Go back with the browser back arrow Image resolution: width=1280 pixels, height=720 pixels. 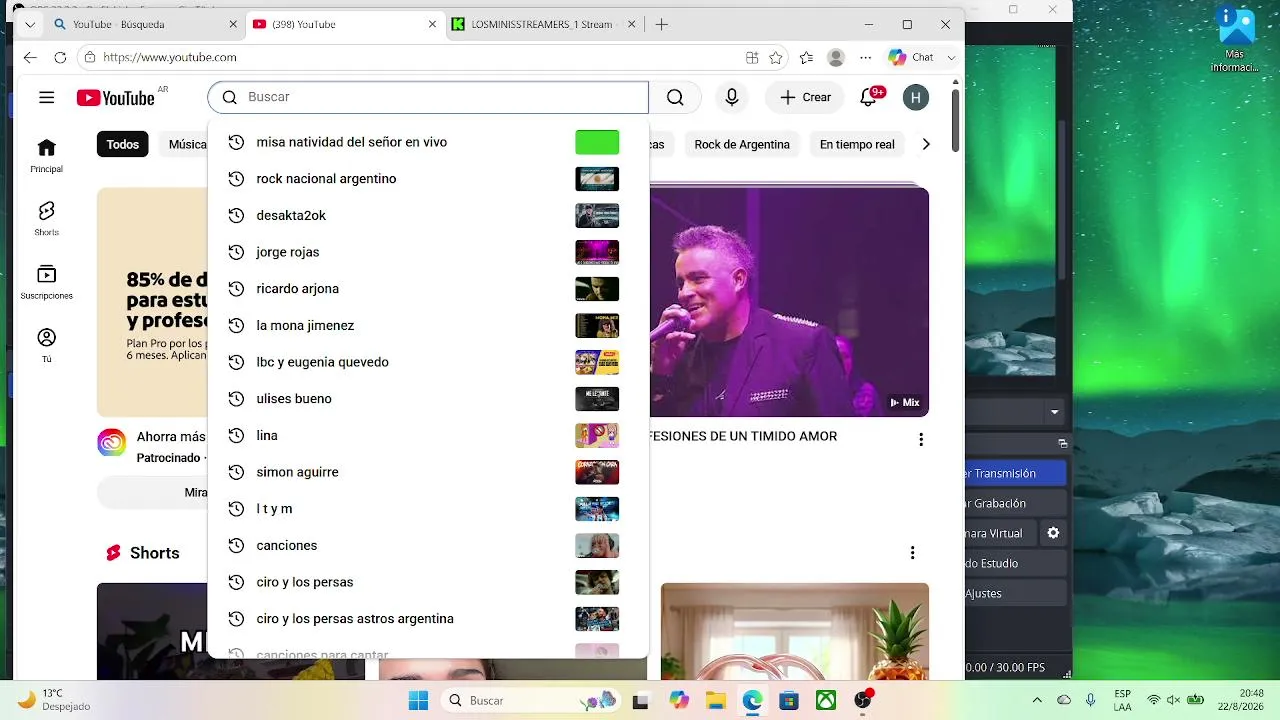point(30,57)
